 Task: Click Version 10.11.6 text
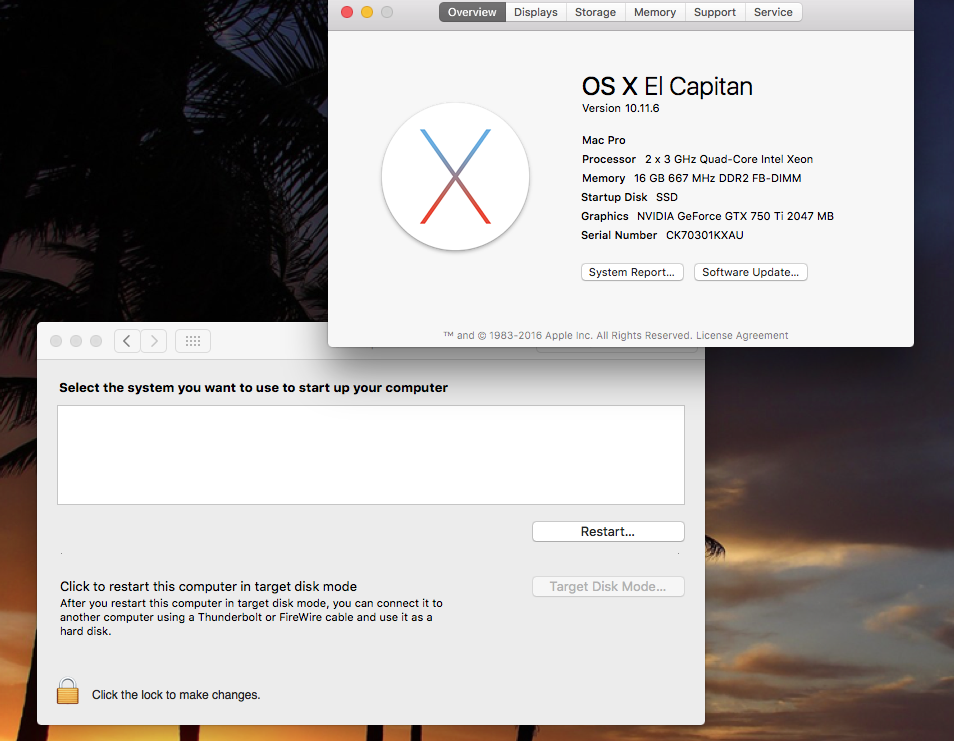[x=621, y=108]
